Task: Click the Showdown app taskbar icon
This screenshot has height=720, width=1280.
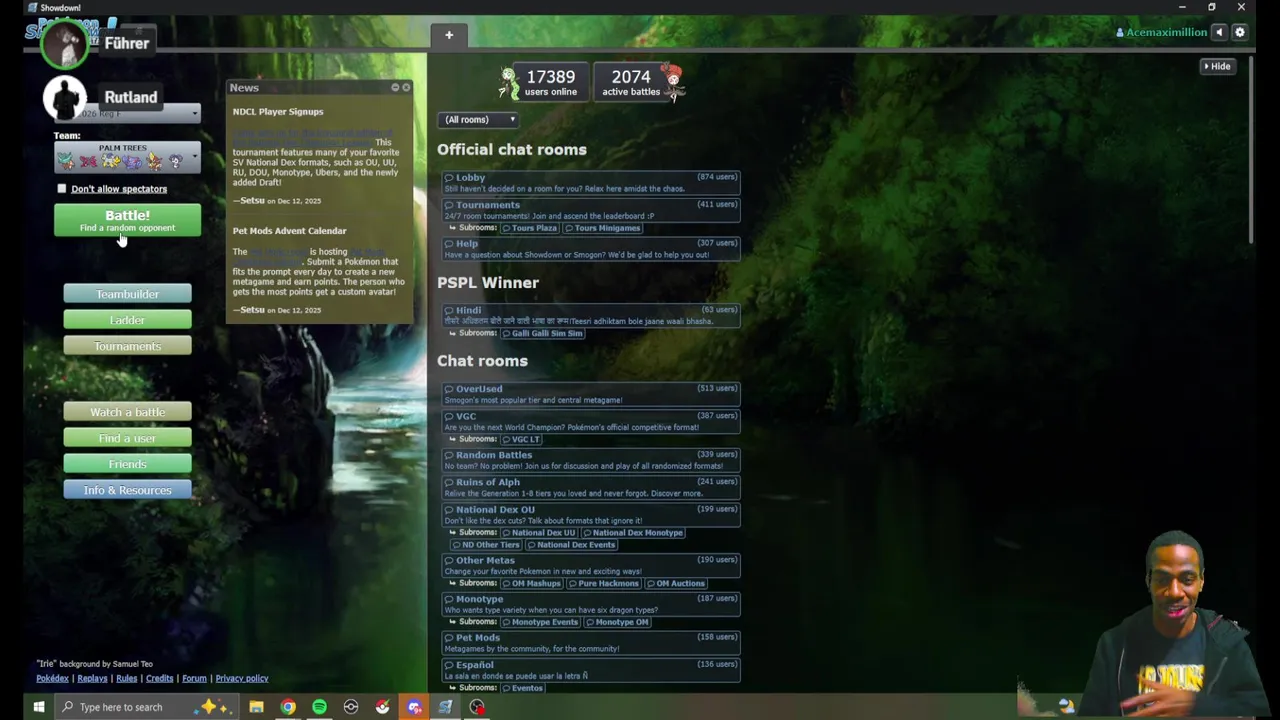Action: [445, 707]
